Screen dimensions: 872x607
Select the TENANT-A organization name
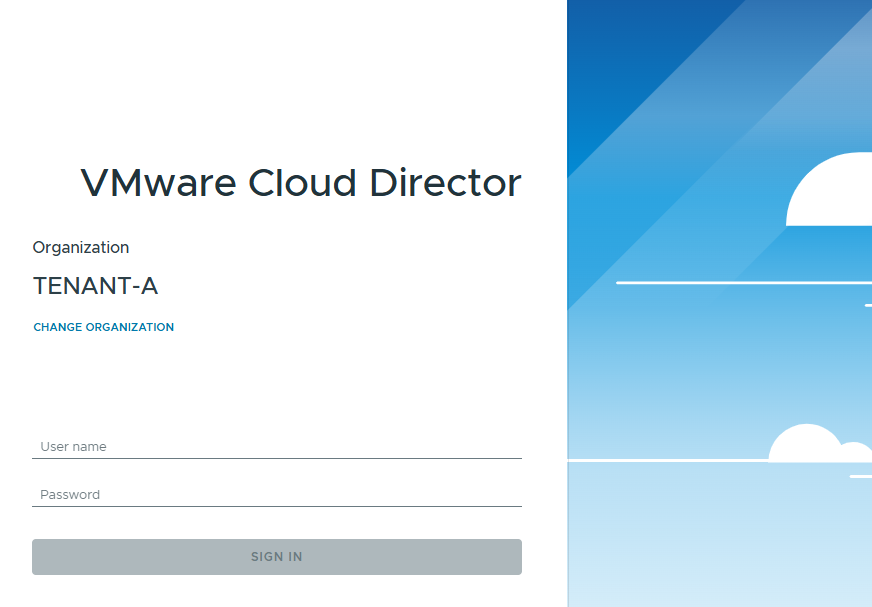pyautogui.click(x=96, y=286)
